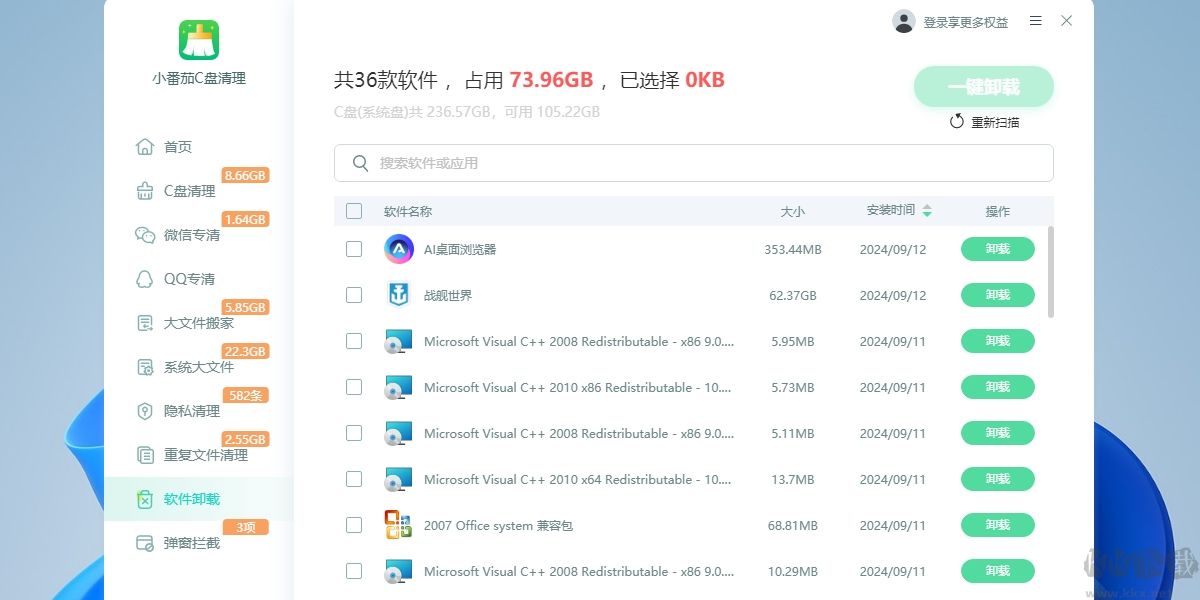Select checkbox for Visual C++ 2010 x86
Screen dimensions: 1200x600
(x=354, y=387)
